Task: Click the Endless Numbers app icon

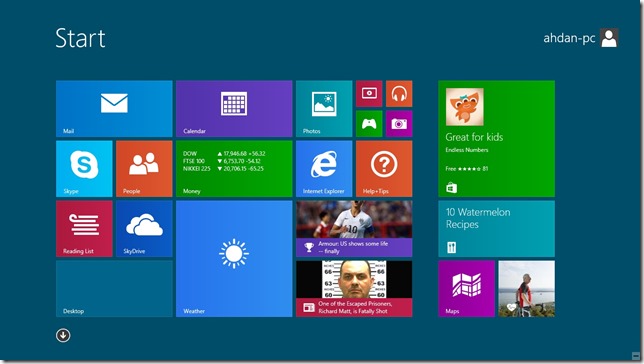Action: 465,107
